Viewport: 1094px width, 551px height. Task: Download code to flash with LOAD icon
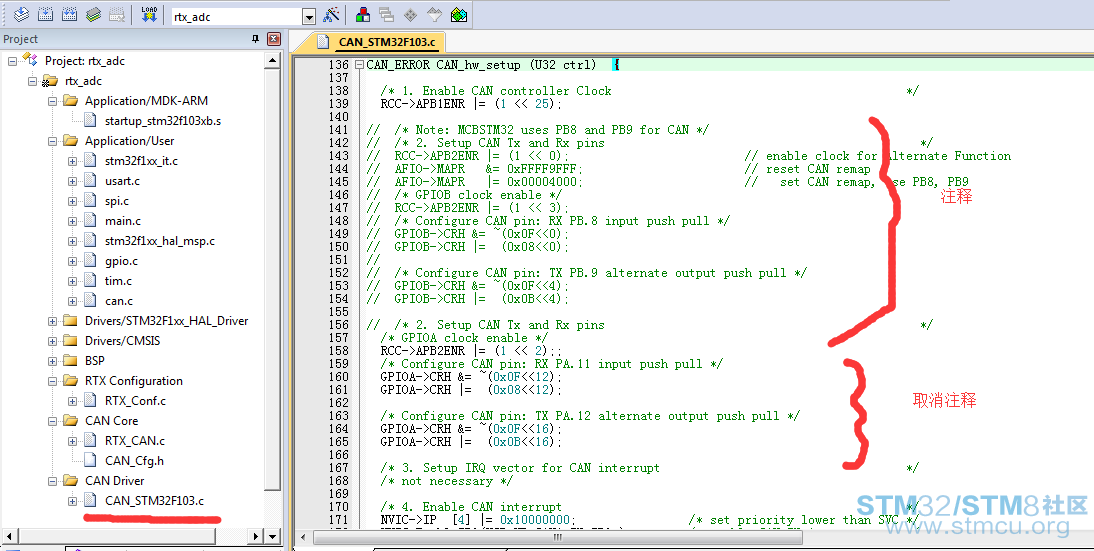tap(149, 15)
